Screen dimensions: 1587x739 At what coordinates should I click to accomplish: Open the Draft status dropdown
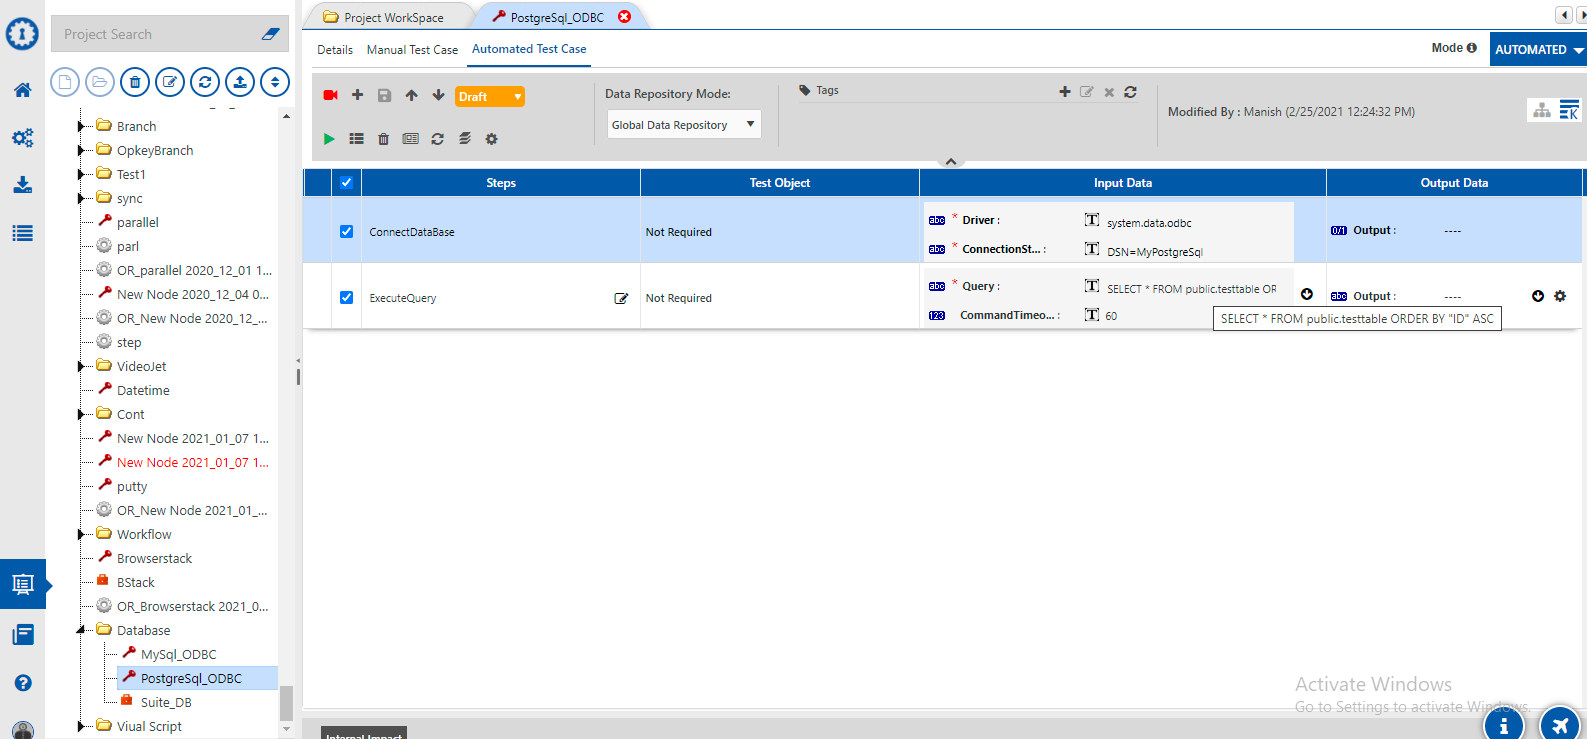tap(490, 97)
